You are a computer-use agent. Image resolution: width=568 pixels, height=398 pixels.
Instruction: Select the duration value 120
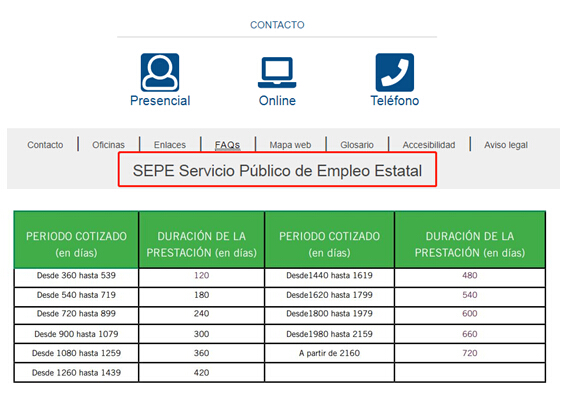[x=201, y=276]
